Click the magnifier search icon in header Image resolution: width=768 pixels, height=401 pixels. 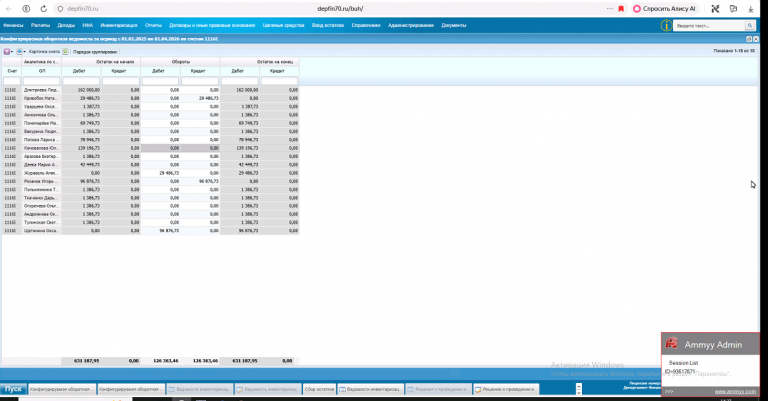coord(750,25)
